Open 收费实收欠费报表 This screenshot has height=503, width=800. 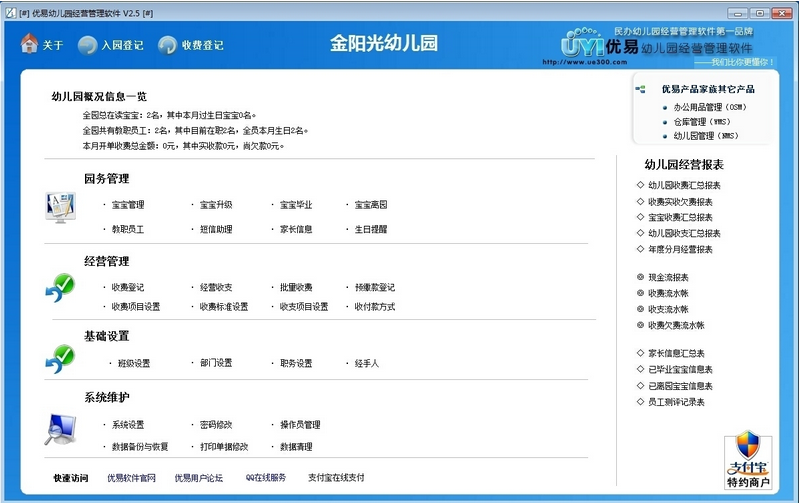680,202
